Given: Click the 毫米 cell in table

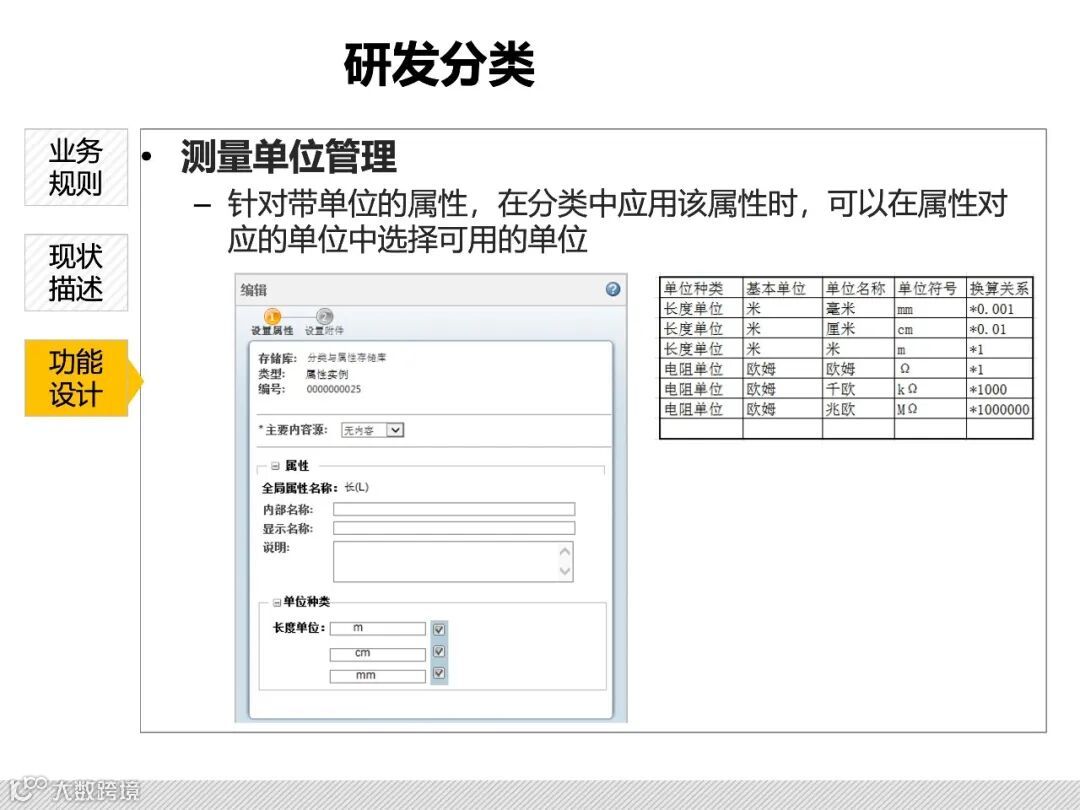Looking at the screenshot, I should 858,309.
